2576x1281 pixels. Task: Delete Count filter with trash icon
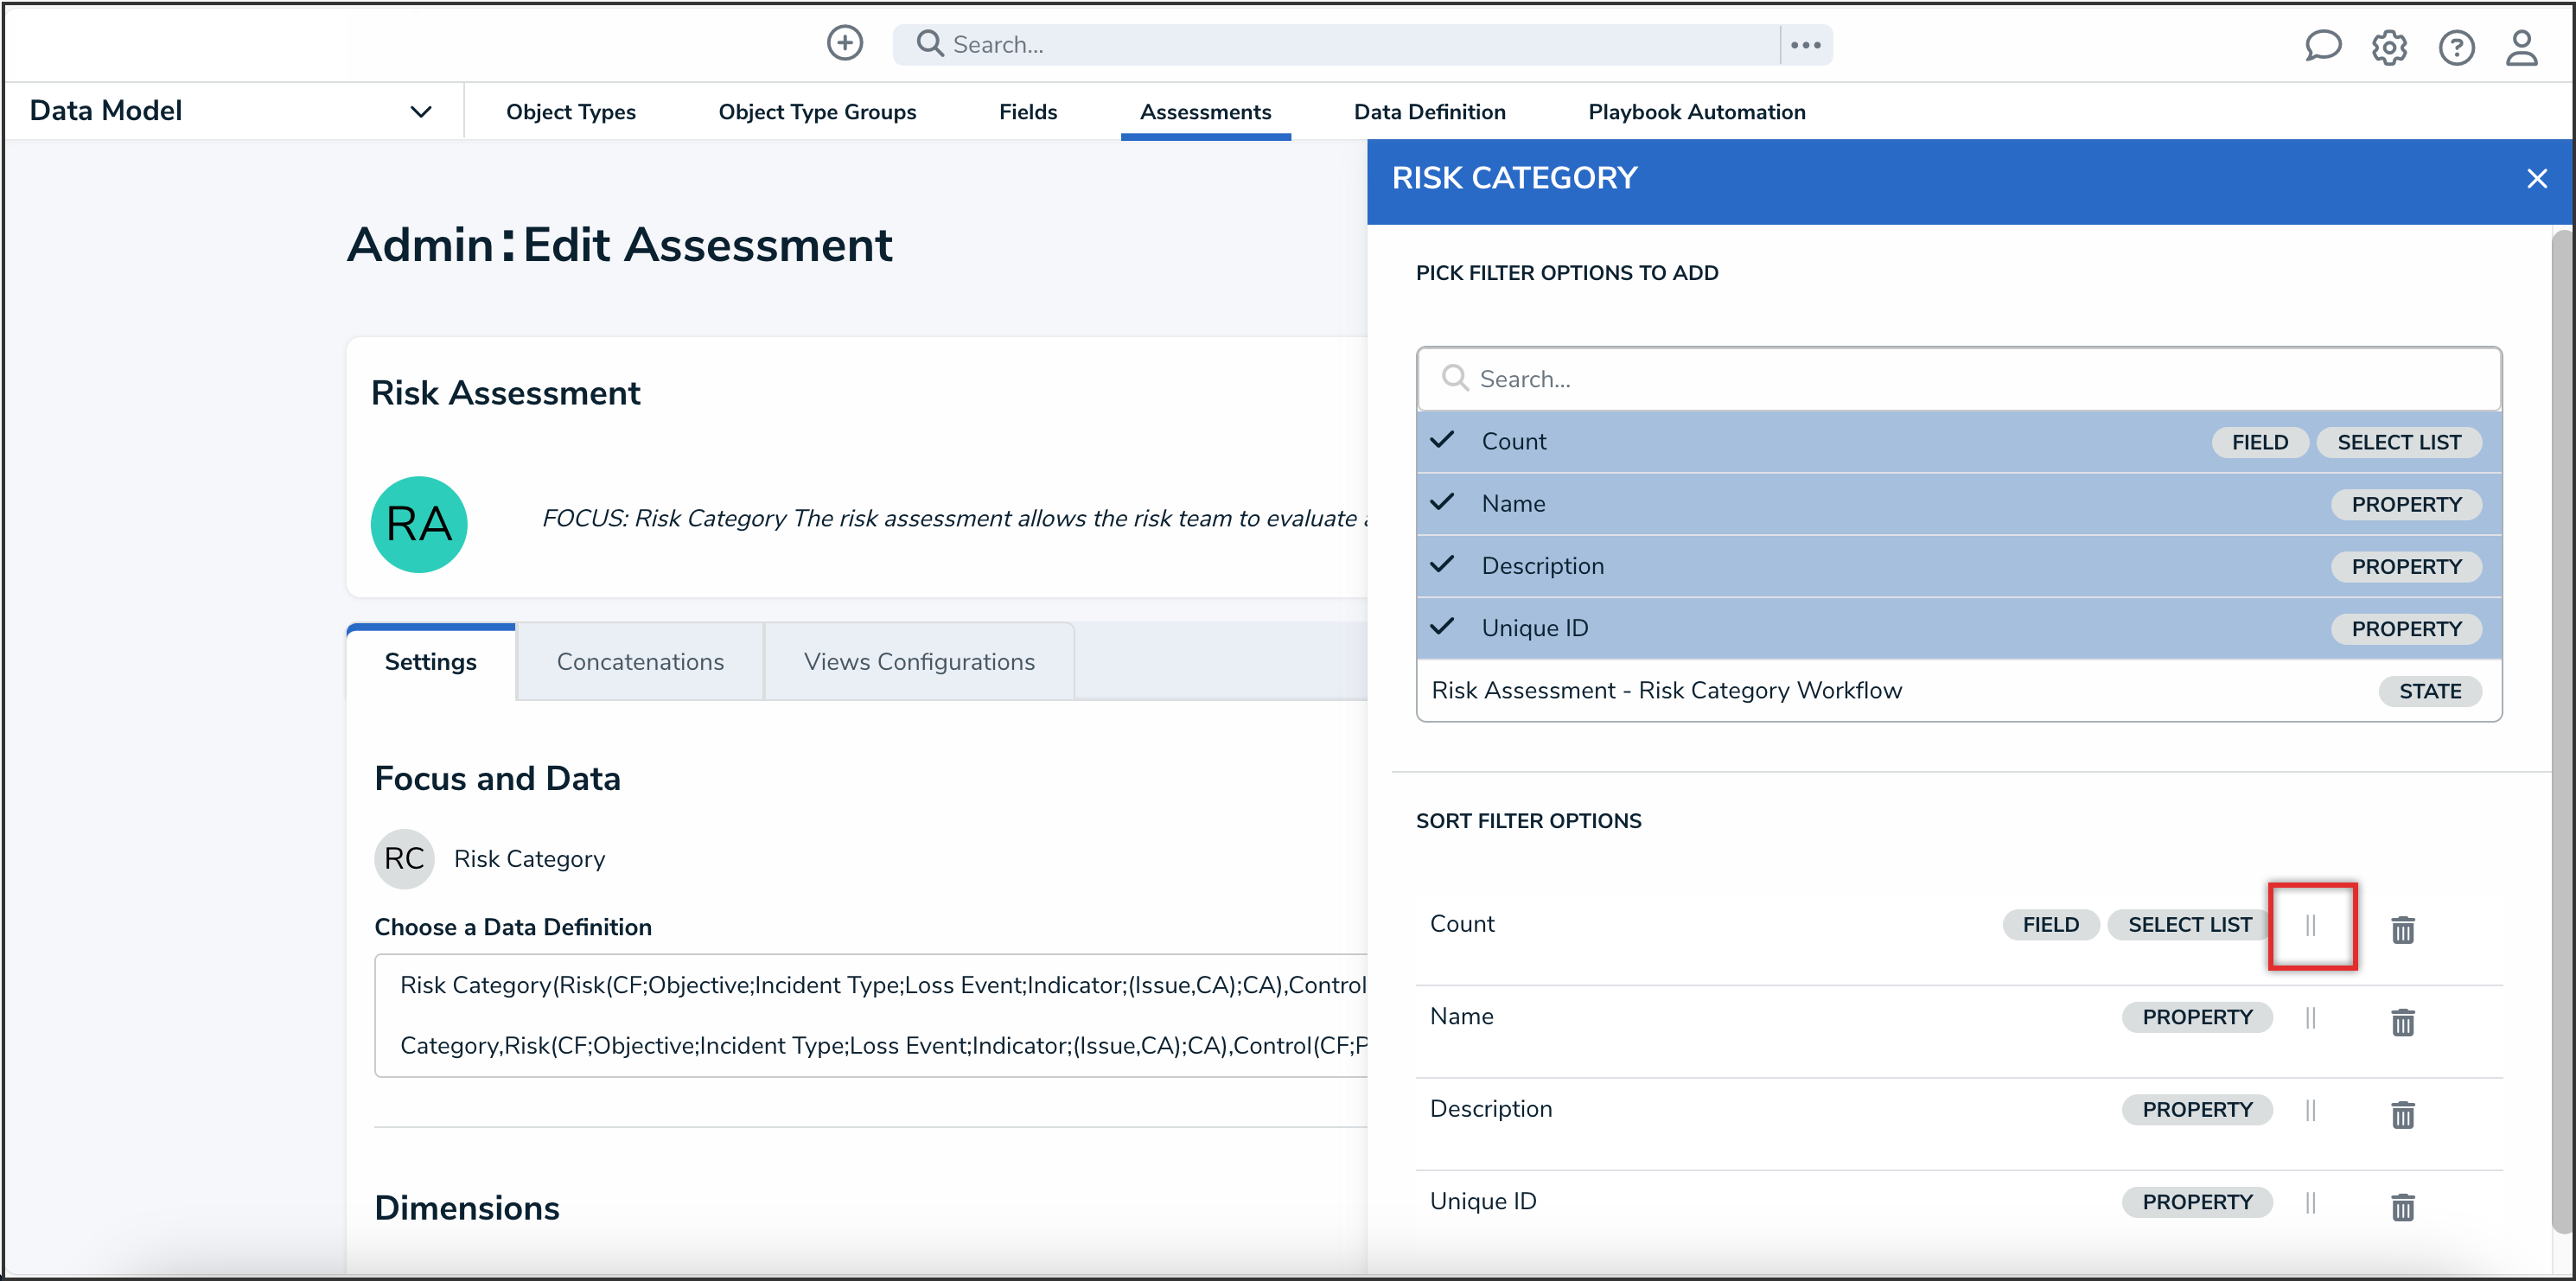click(x=2402, y=929)
